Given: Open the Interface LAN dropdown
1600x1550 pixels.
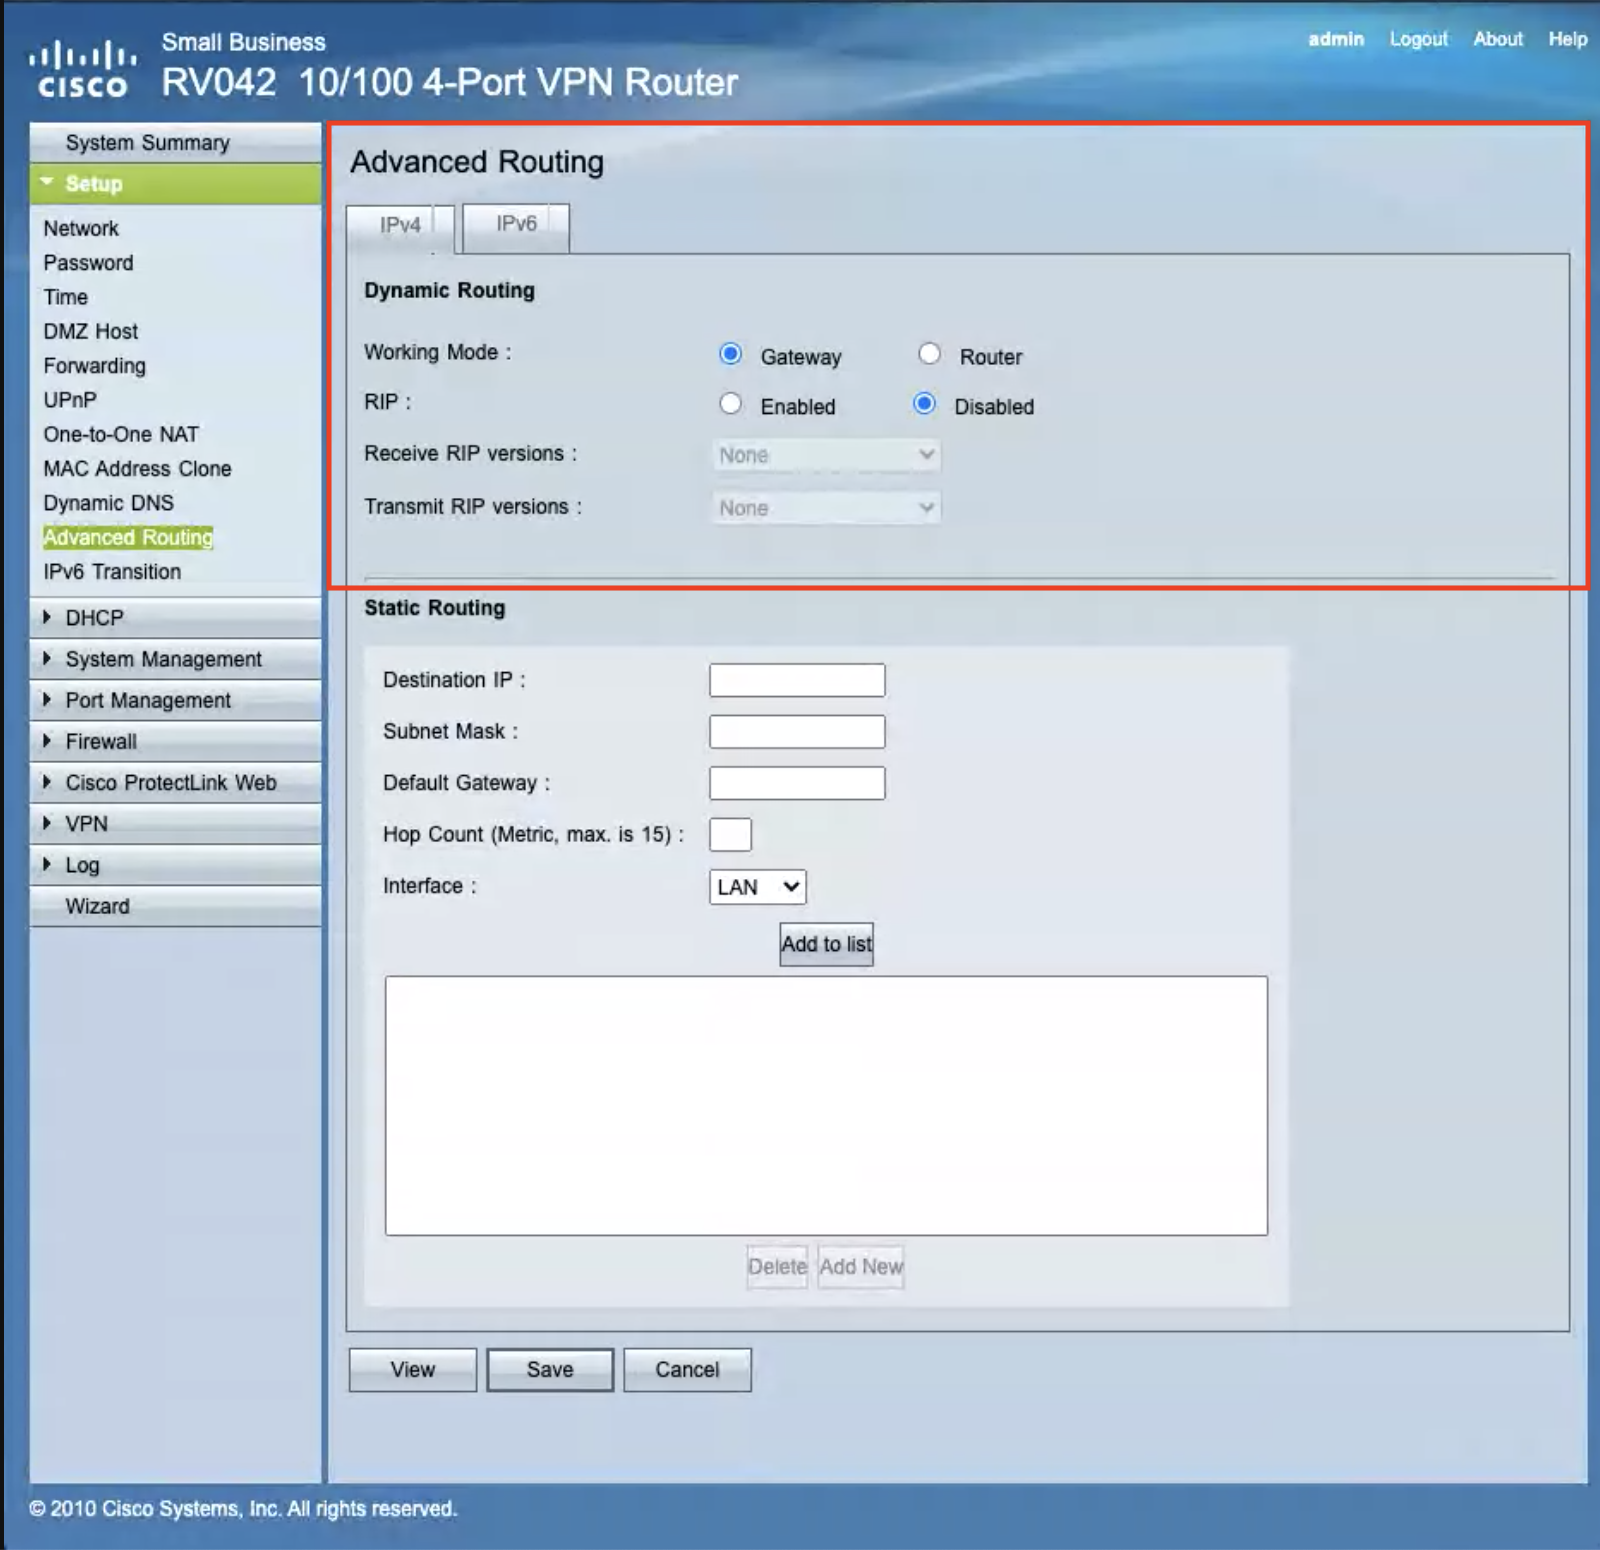Looking at the screenshot, I should pyautogui.click(x=758, y=887).
